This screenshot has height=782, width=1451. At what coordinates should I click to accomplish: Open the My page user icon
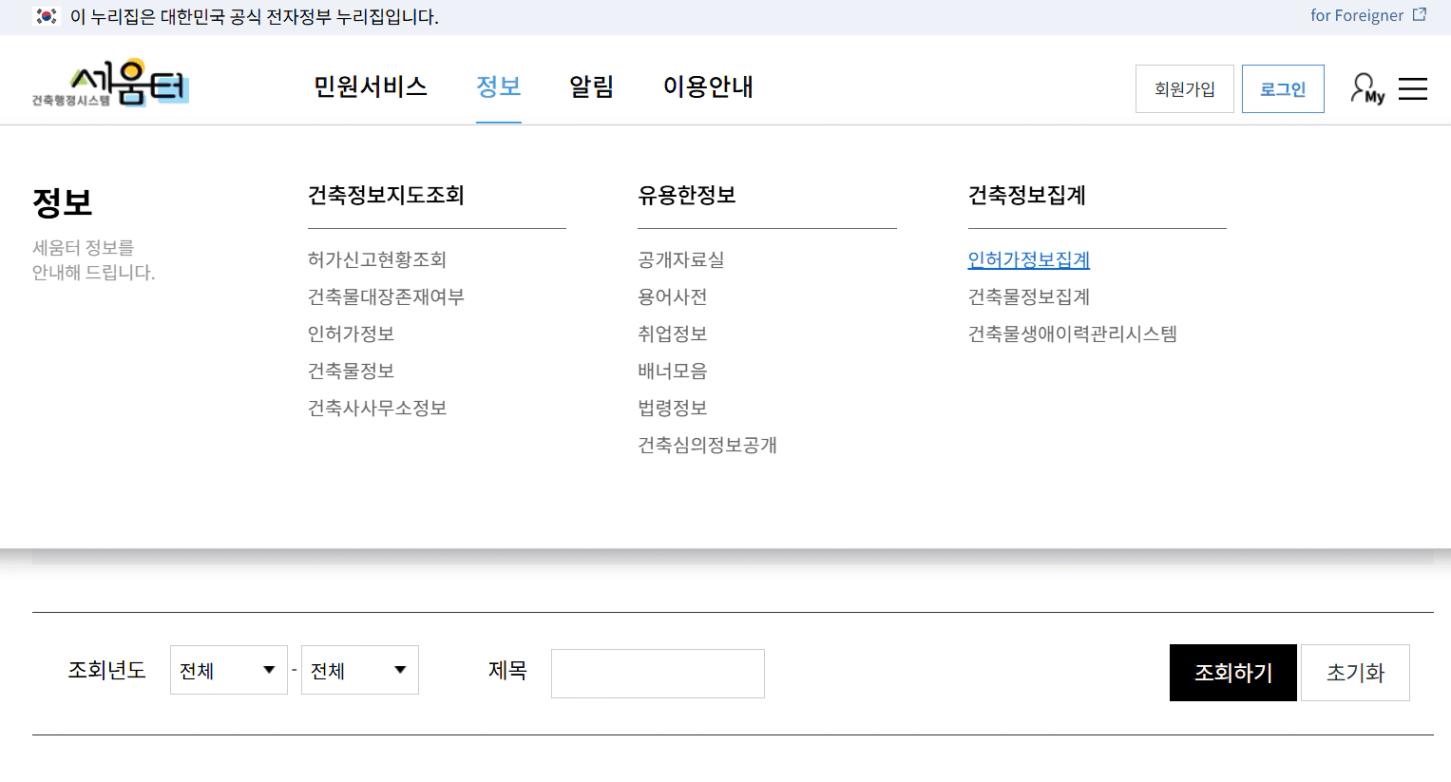(x=1367, y=89)
